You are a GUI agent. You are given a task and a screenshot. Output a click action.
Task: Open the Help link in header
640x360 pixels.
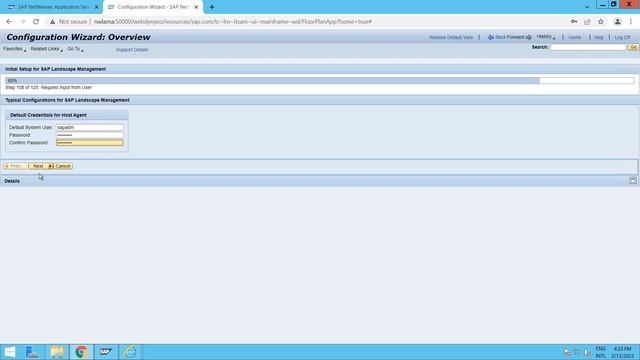tap(598, 37)
